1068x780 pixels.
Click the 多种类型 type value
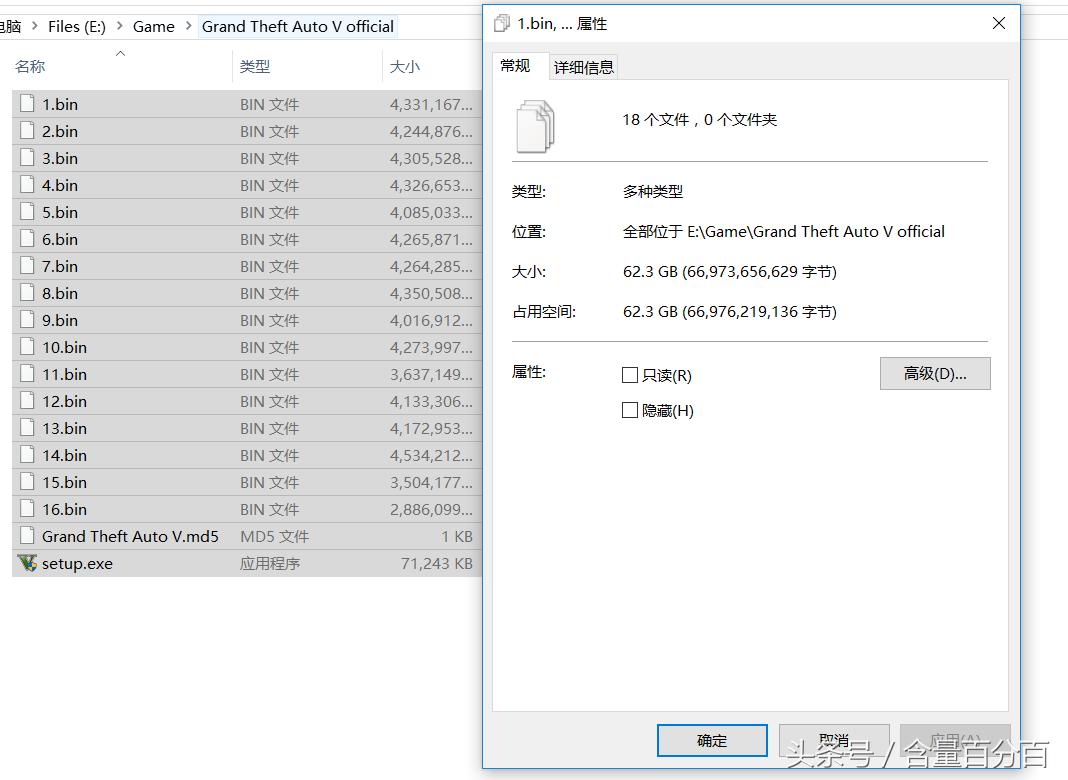pos(653,192)
